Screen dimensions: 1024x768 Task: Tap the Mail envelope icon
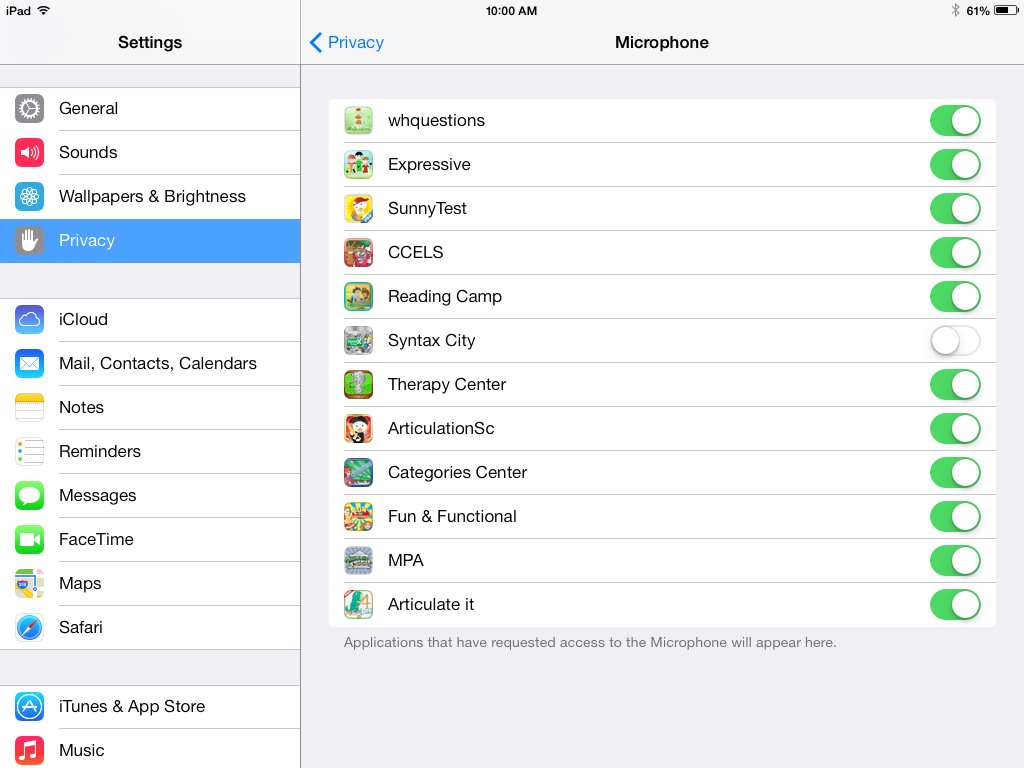pos(29,364)
